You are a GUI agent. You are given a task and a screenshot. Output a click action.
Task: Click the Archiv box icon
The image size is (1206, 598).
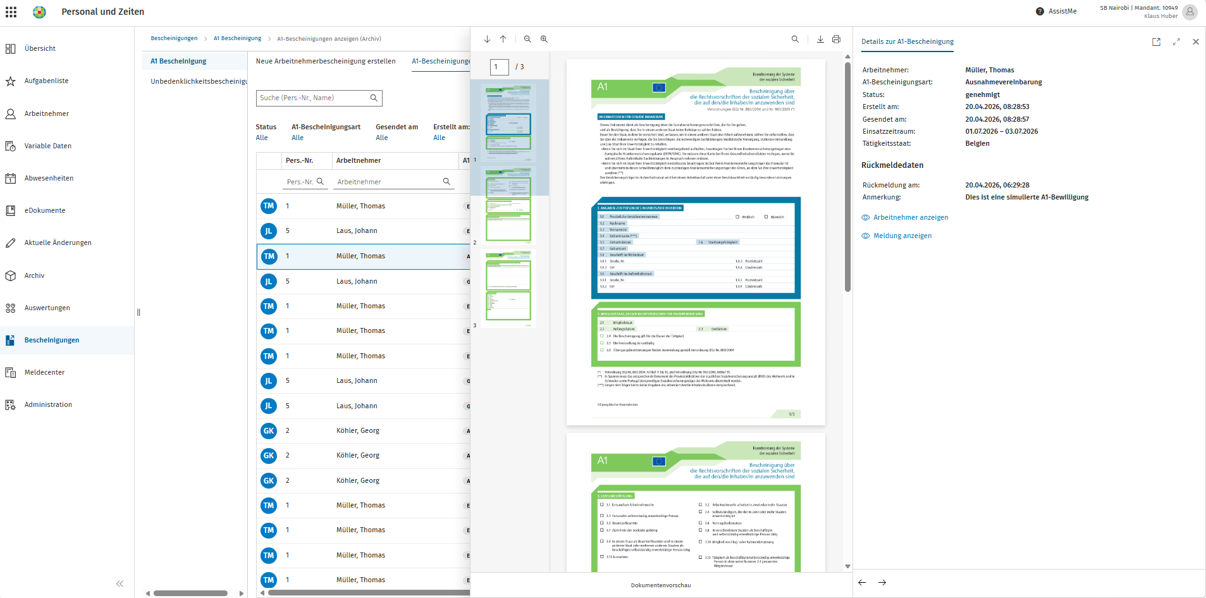(x=10, y=275)
